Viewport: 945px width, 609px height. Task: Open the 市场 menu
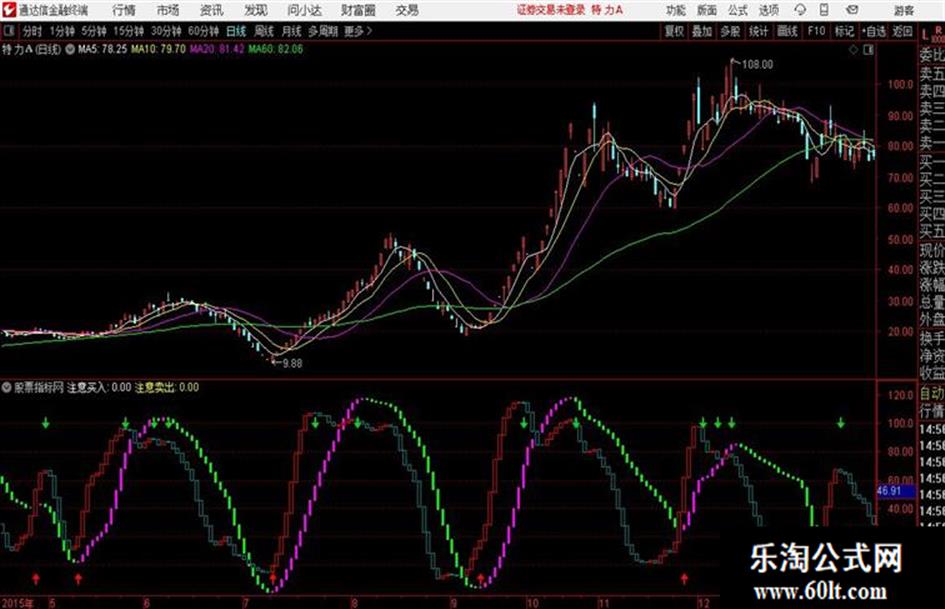click(x=168, y=10)
